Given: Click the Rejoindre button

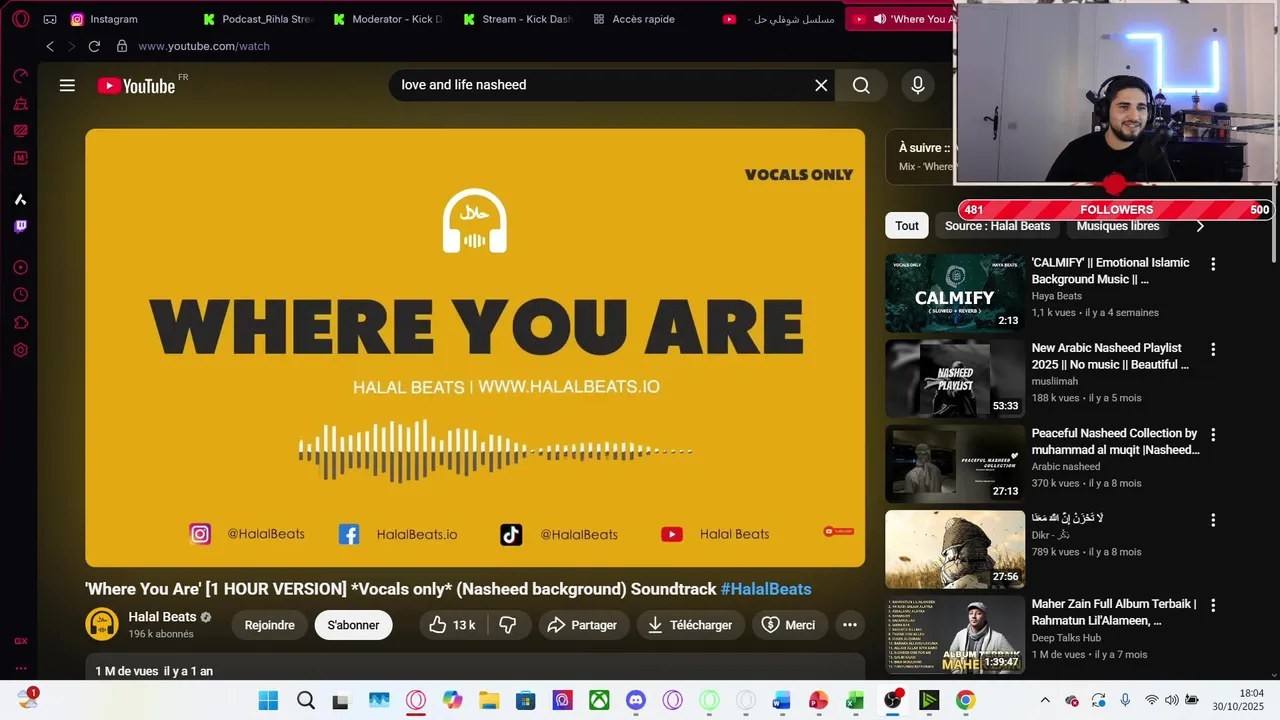Looking at the screenshot, I should 270,625.
